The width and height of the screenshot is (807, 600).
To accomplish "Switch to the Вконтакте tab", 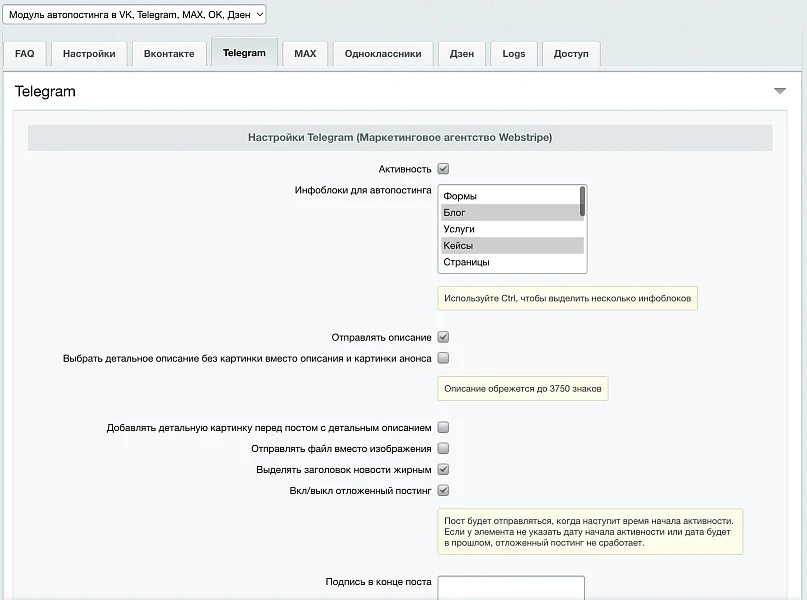I will [169, 54].
